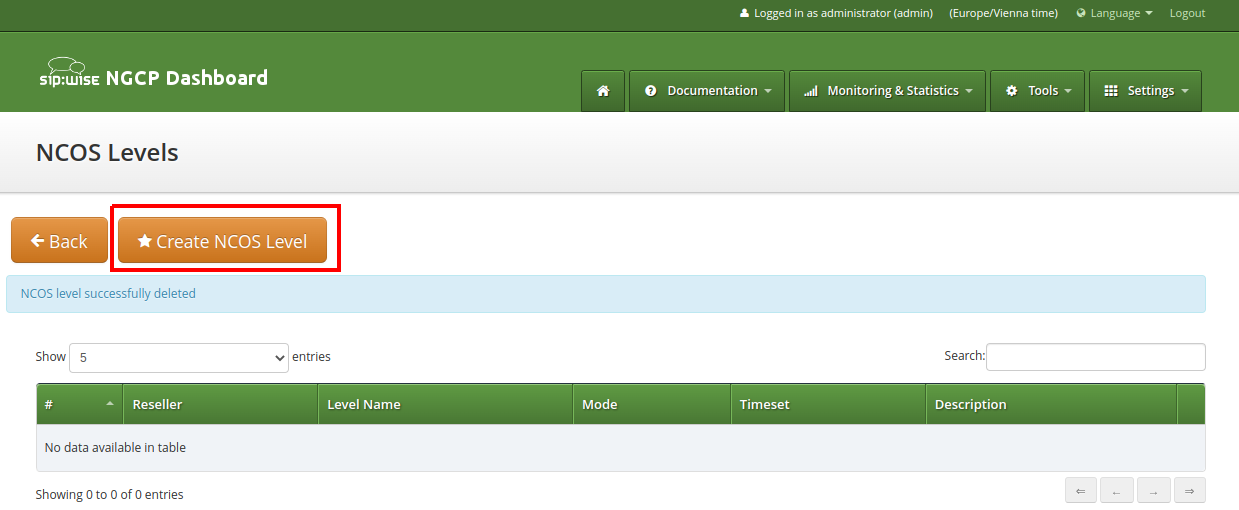Viewport: 1239px width, 510px height.
Task: Click Create NCOS Level button
Action: pos(222,241)
